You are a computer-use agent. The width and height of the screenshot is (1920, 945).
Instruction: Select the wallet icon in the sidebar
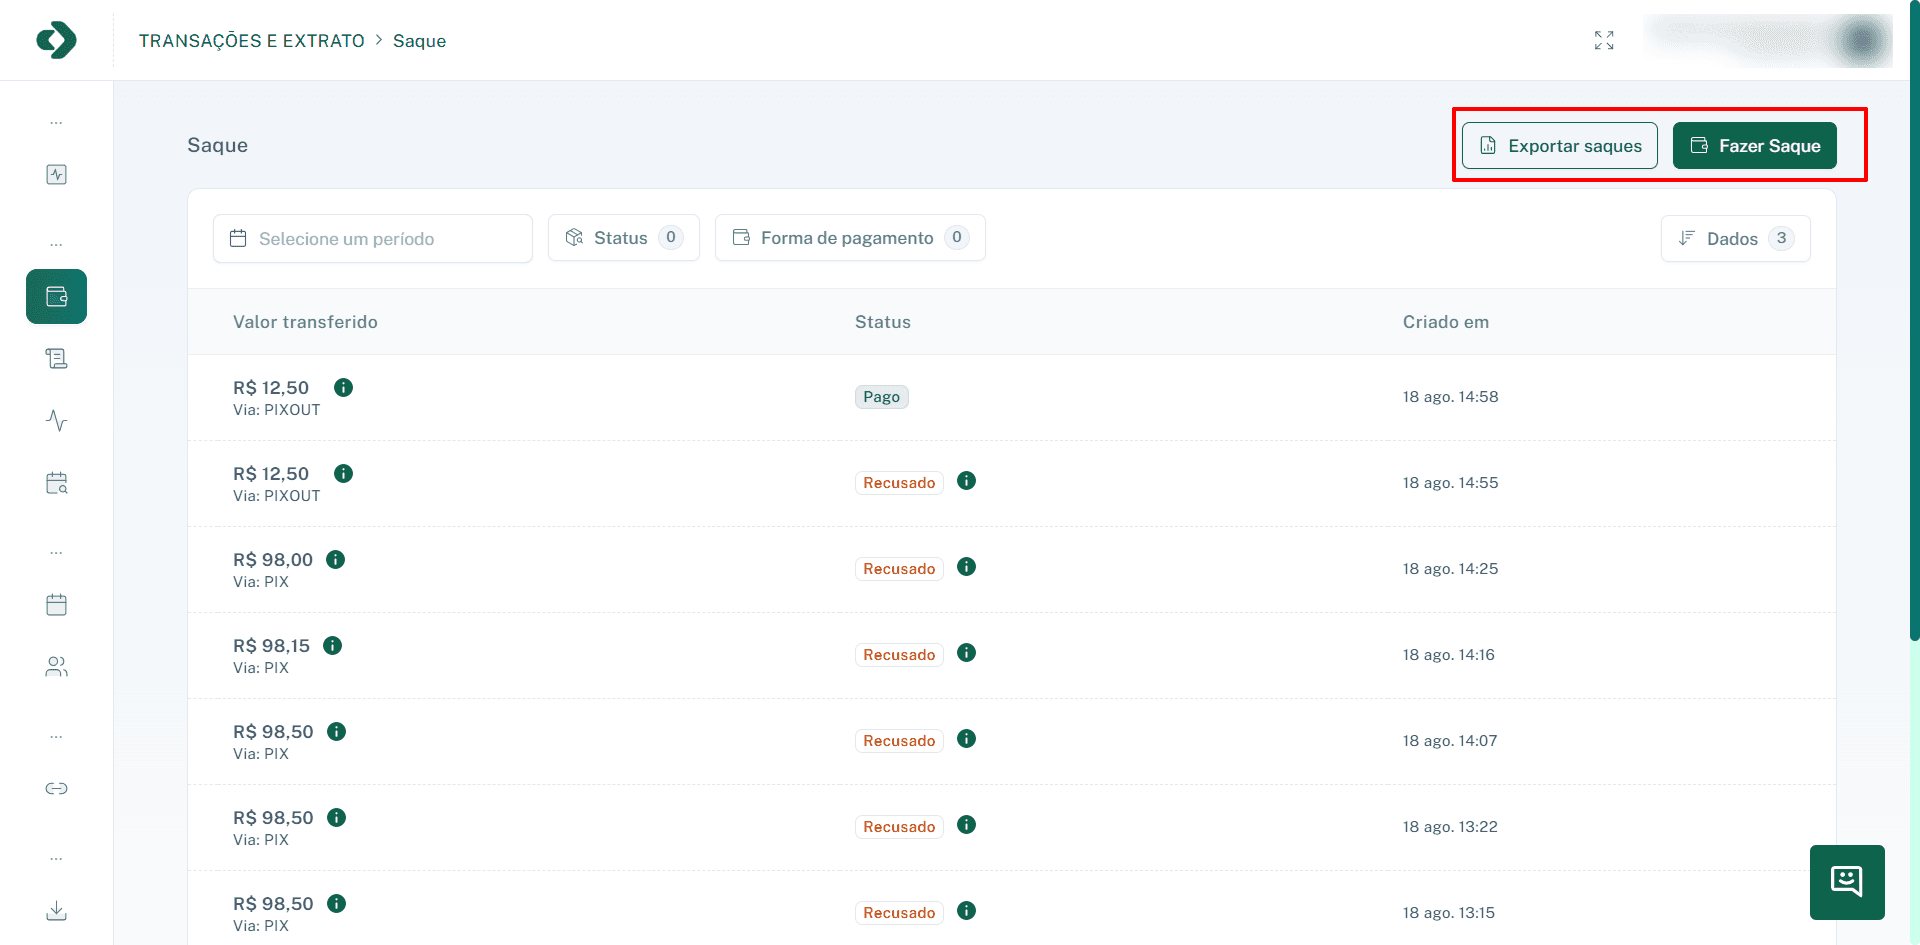[56, 296]
